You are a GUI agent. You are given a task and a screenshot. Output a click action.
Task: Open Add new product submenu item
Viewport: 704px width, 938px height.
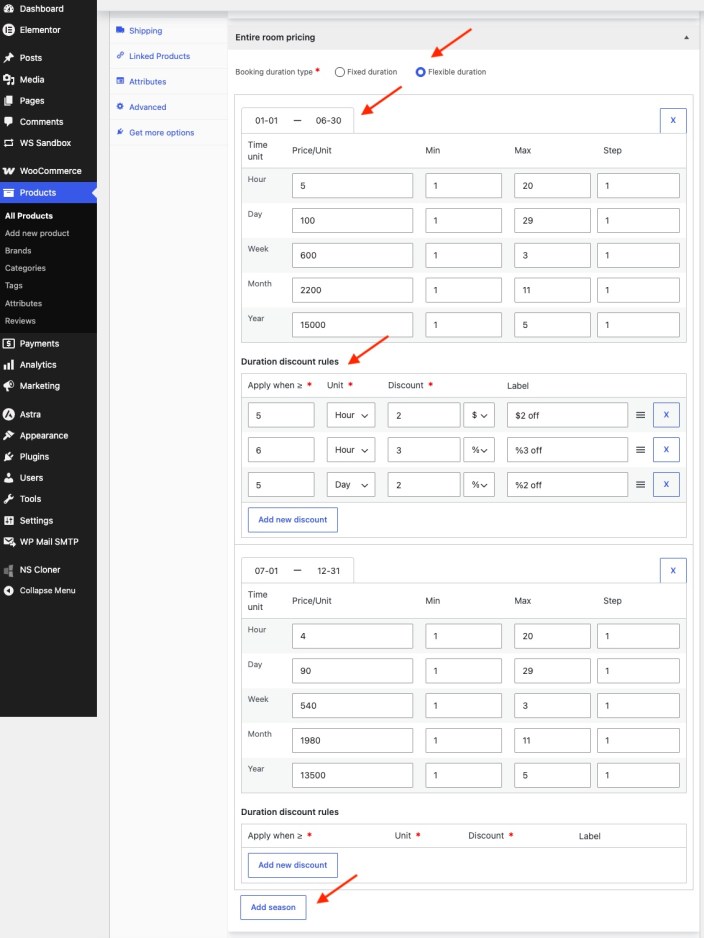[x=37, y=233]
